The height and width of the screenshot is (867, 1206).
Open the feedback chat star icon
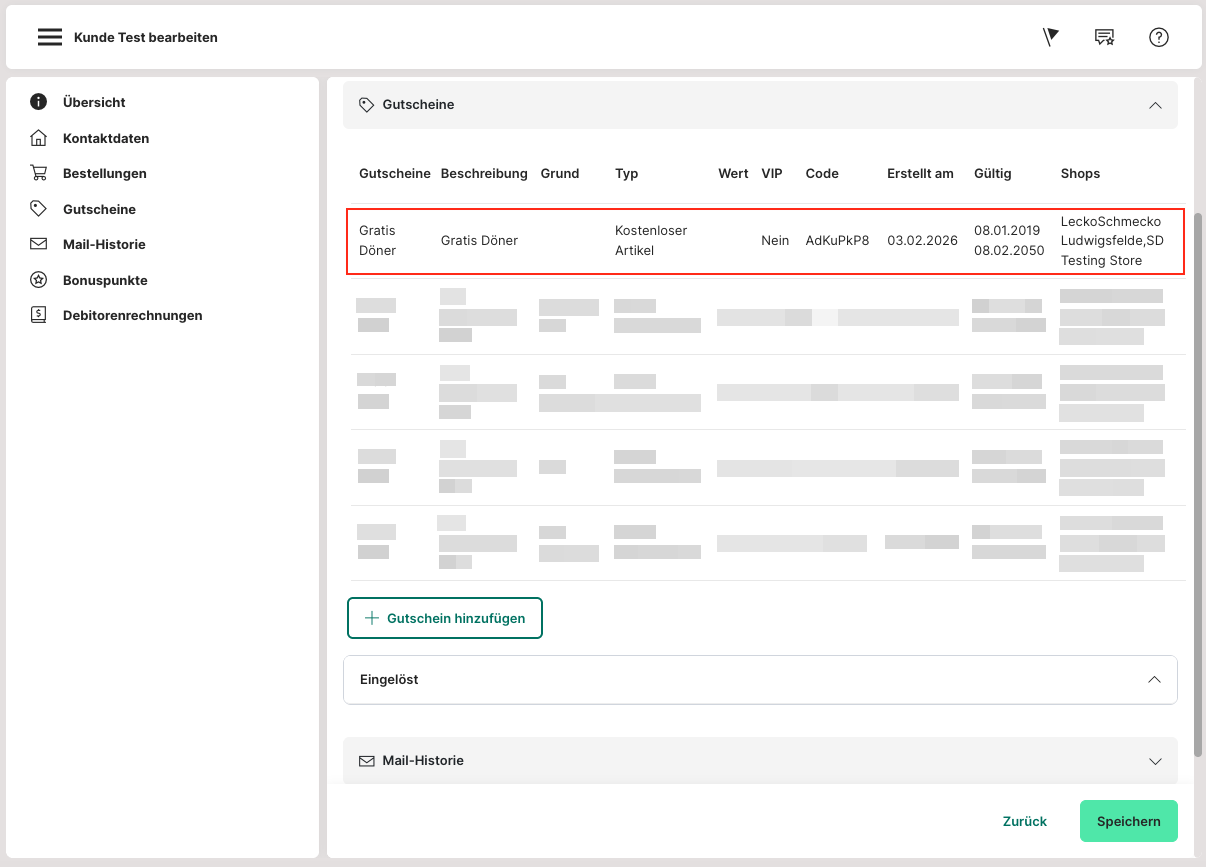click(1104, 38)
